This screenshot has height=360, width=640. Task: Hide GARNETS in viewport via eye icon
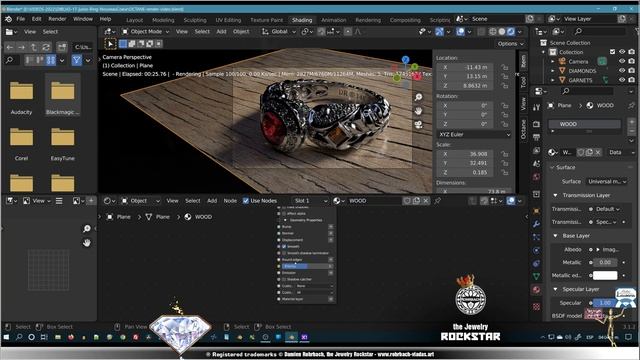[x=622, y=80]
